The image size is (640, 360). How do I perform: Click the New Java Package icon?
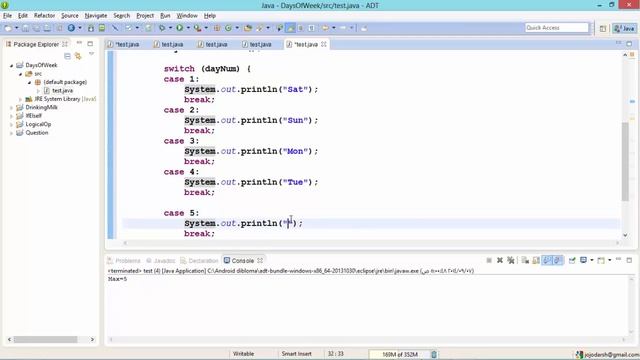click(217, 28)
